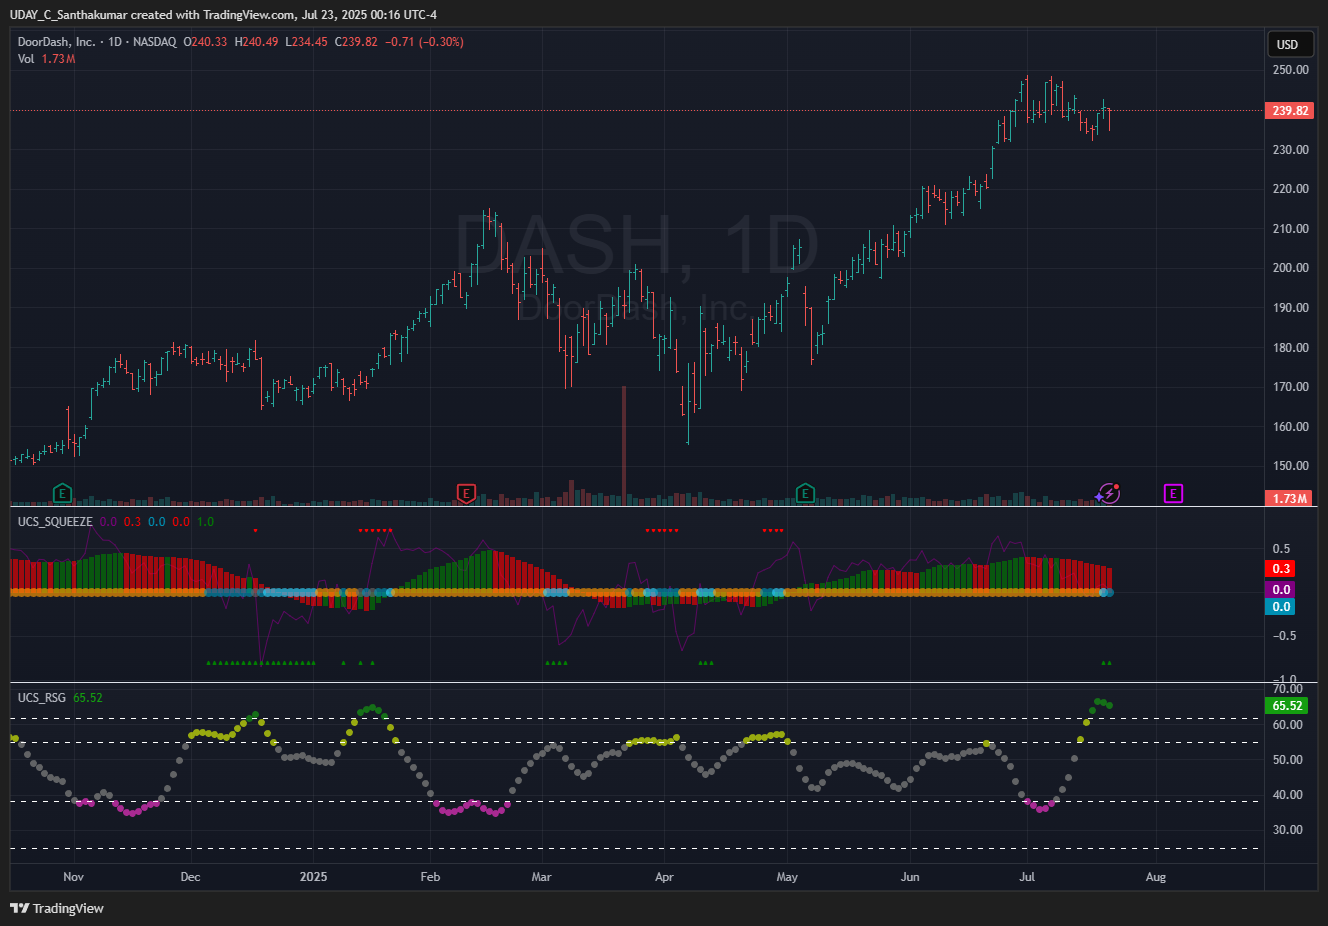Click the May label on time axis

(787, 877)
